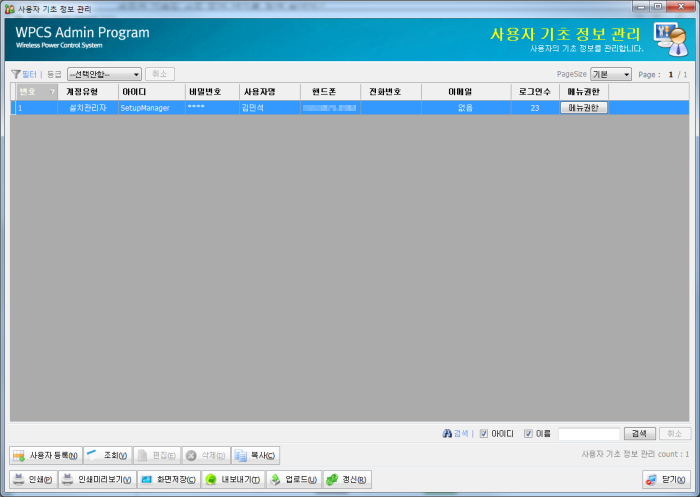The width and height of the screenshot is (700, 497).
Task: Click the 사용자명 column header
Action: coord(270,92)
